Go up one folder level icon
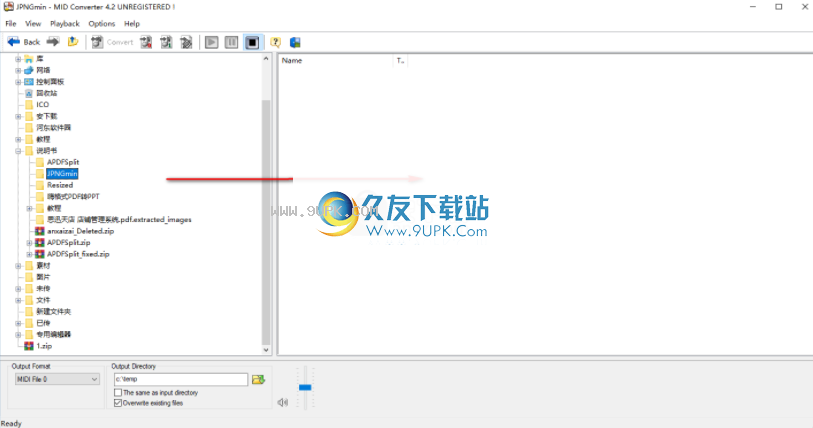 point(73,42)
